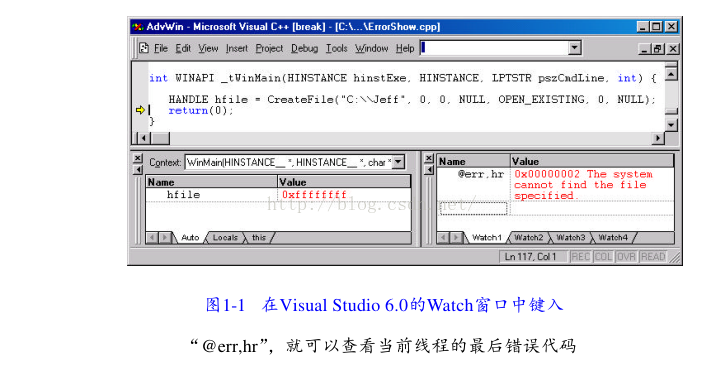725x386 pixels.
Task: Switch to the Locals tab
Action: click(x=225, y=238)
